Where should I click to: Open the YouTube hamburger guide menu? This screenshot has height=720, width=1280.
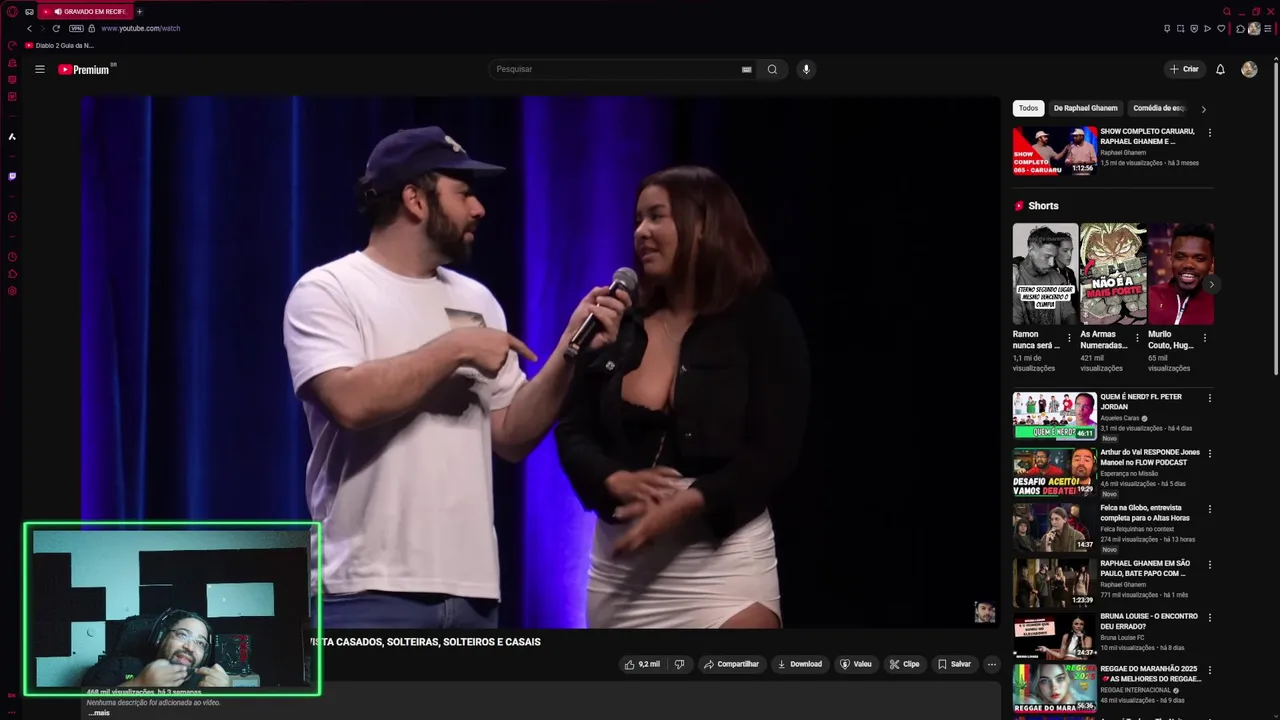coord(40,69)
